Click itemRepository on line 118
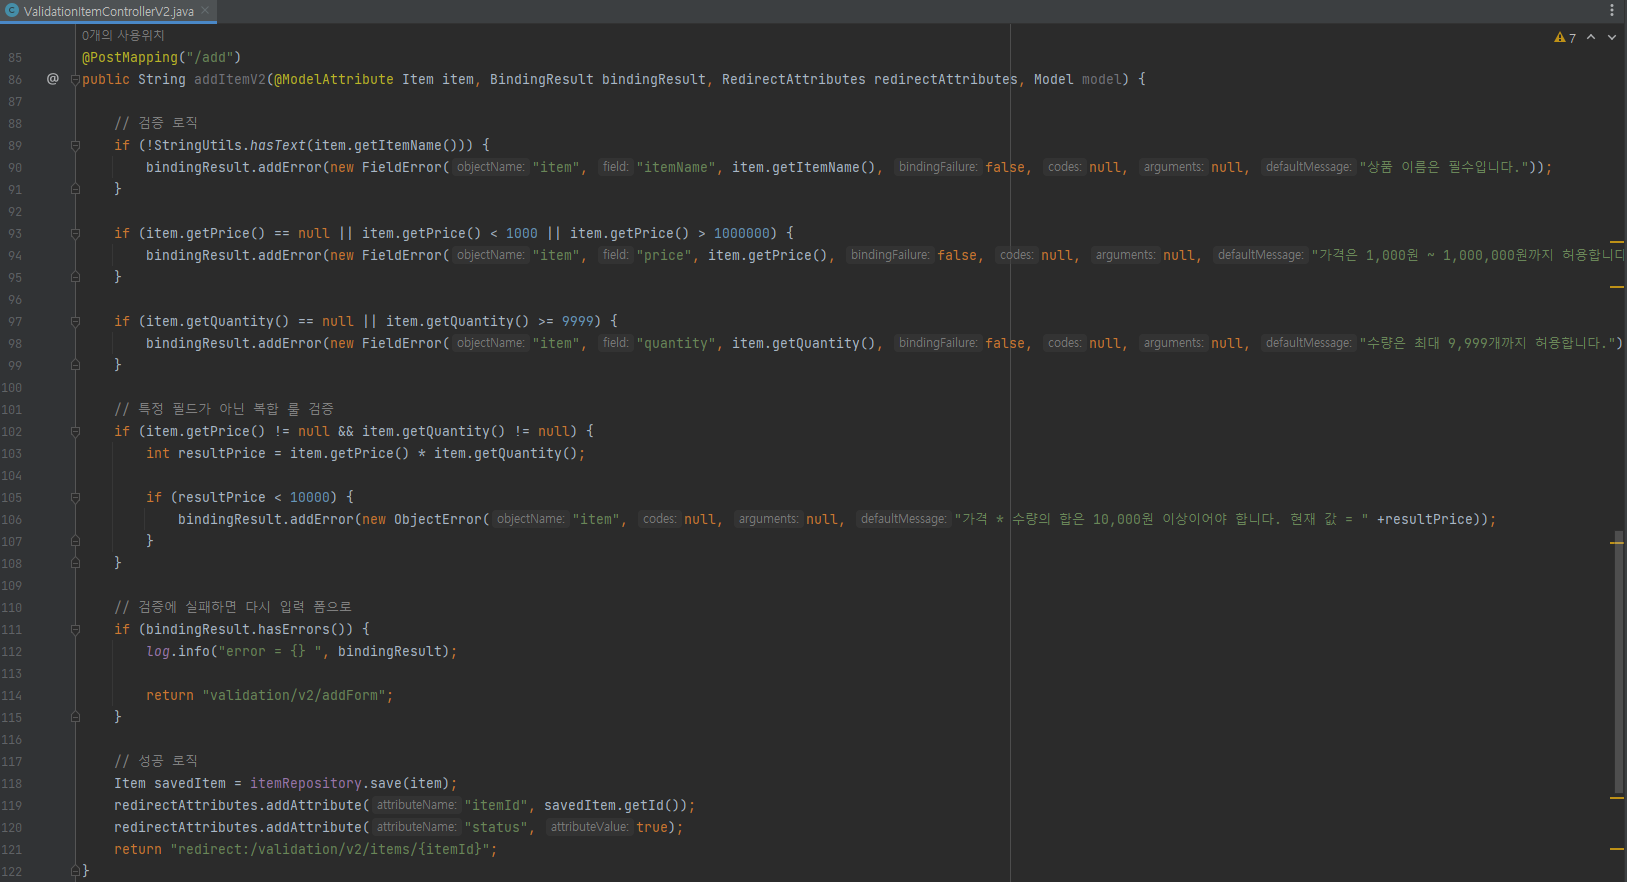 click(306, 783)
